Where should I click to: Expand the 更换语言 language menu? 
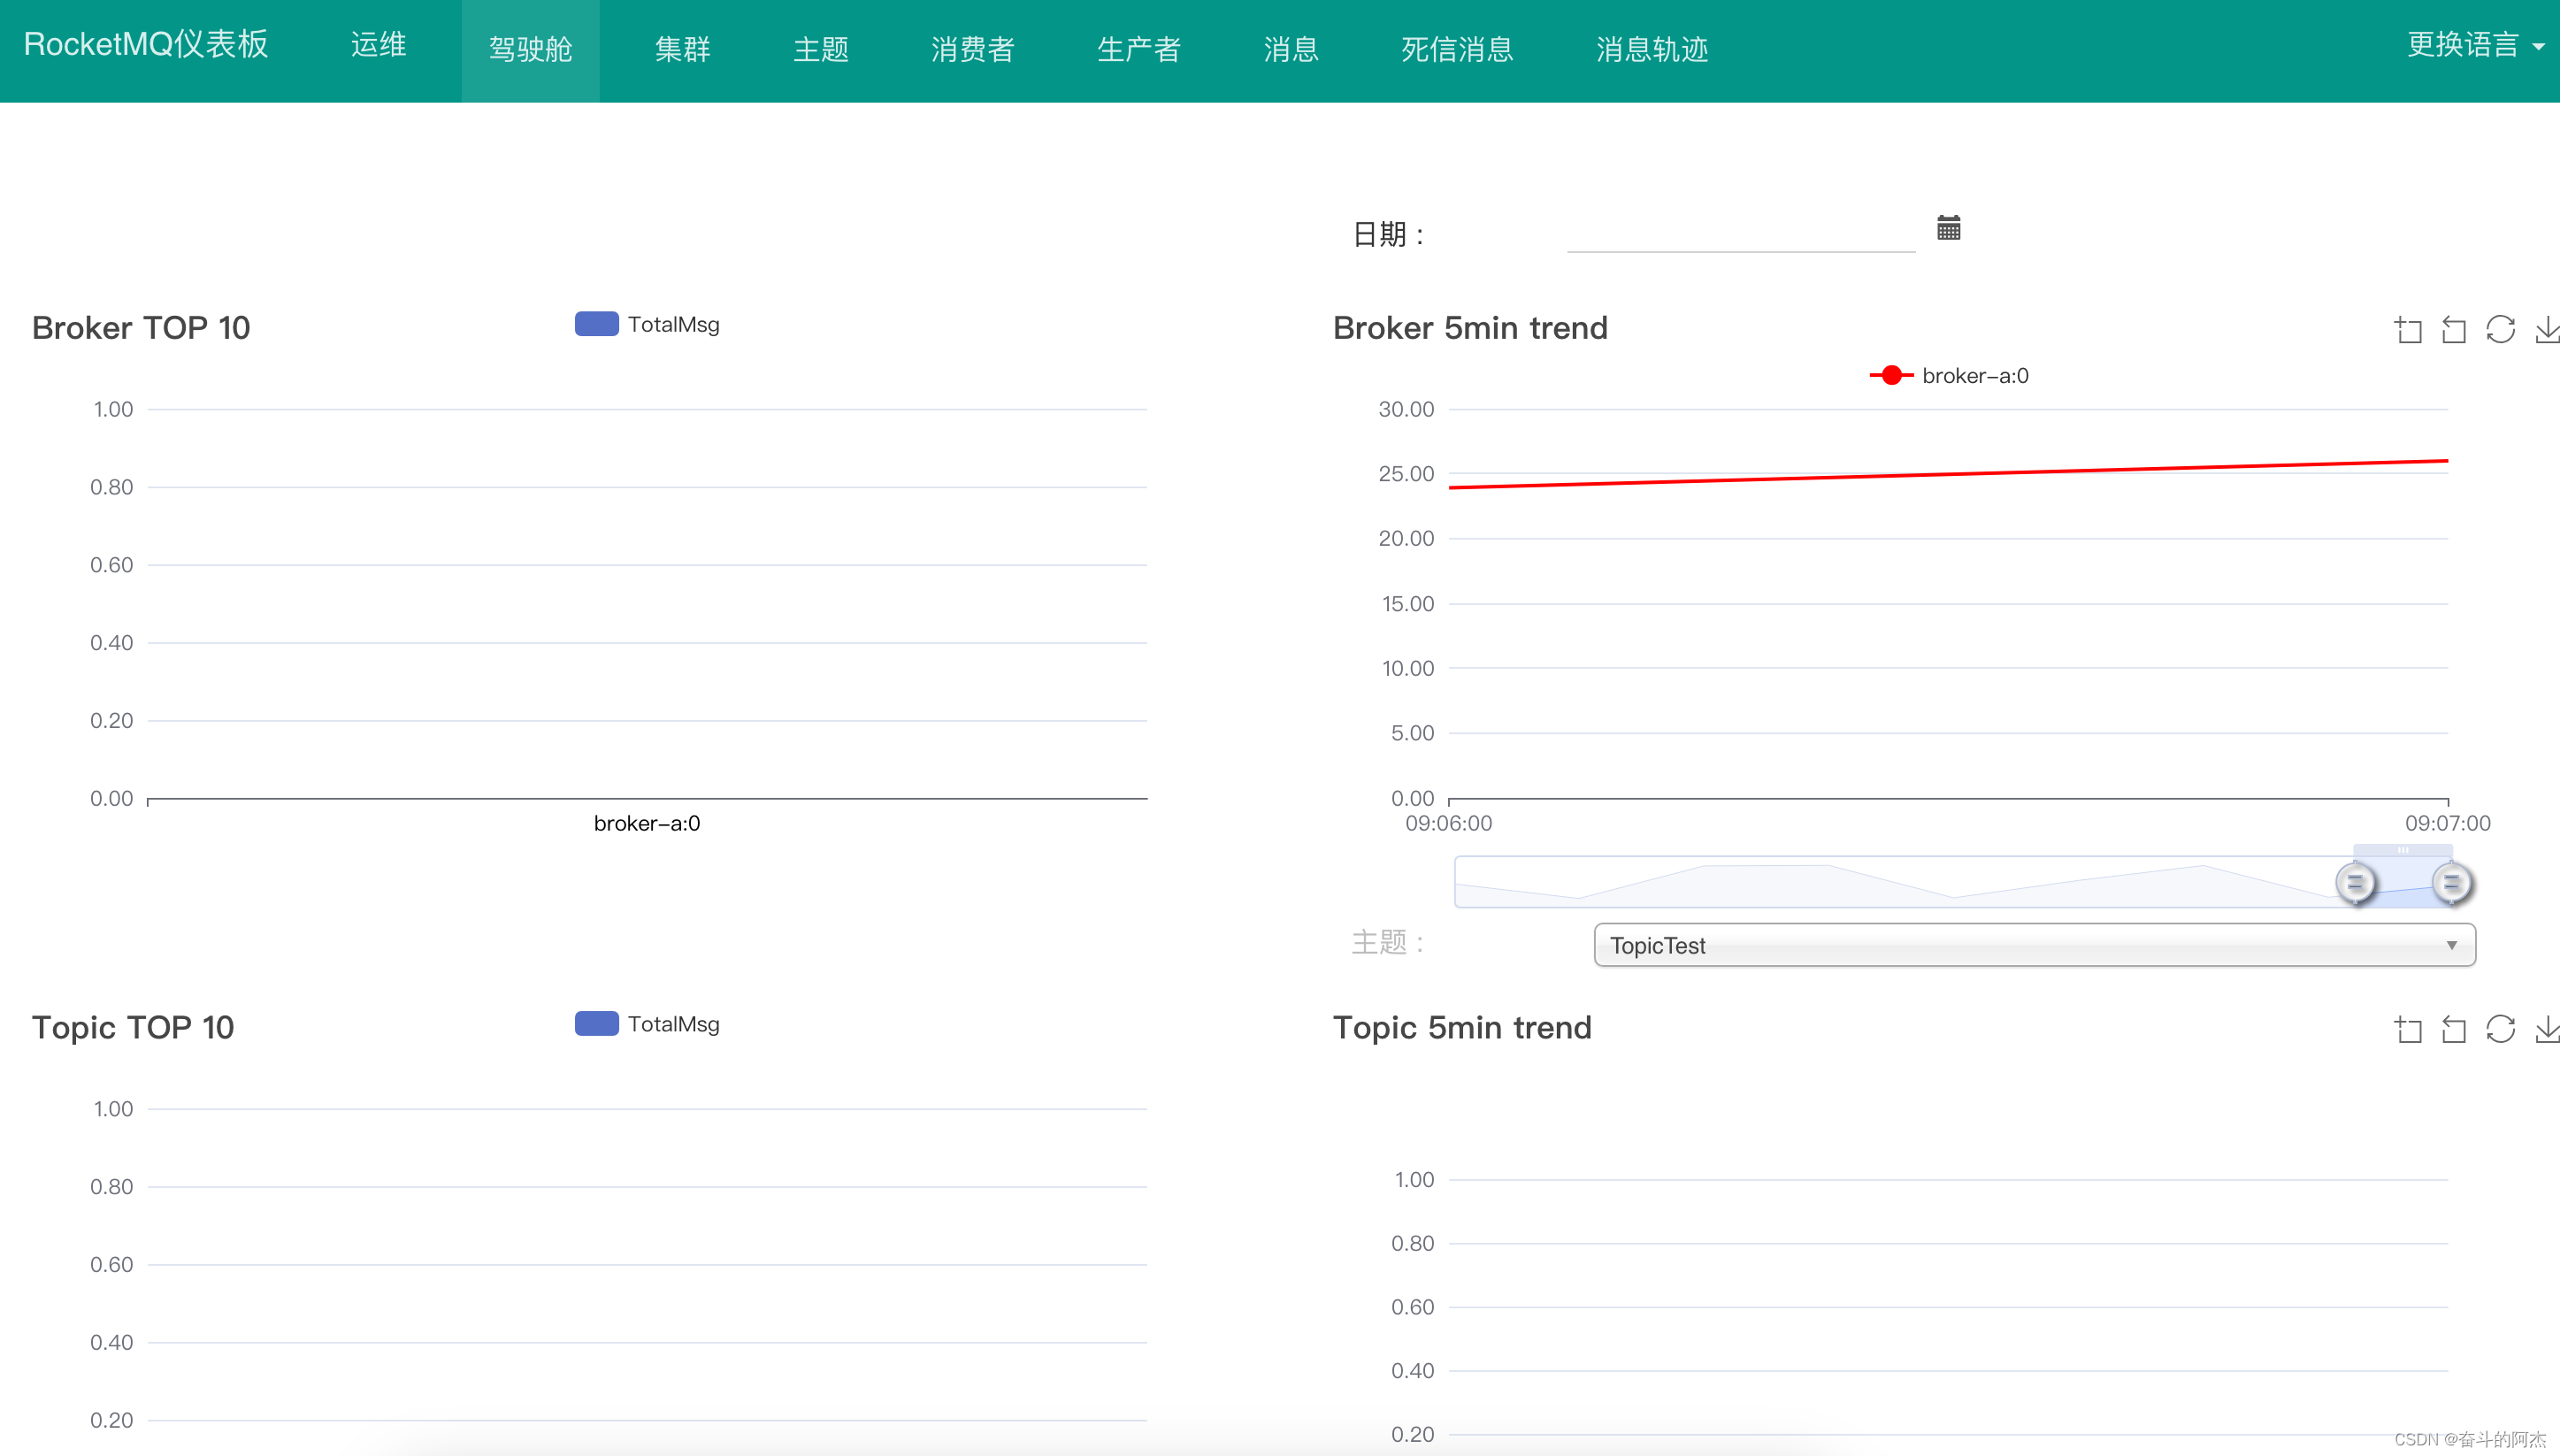2474,45
